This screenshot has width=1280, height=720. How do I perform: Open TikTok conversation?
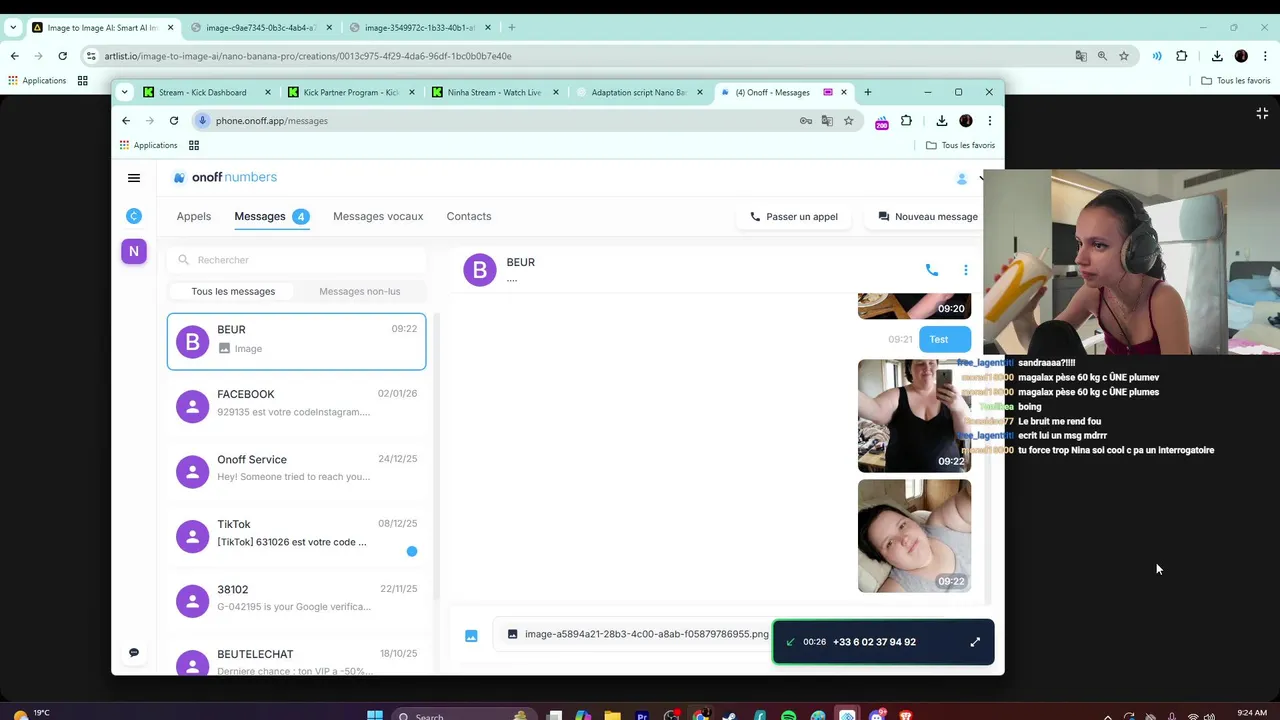click(296, 535)
